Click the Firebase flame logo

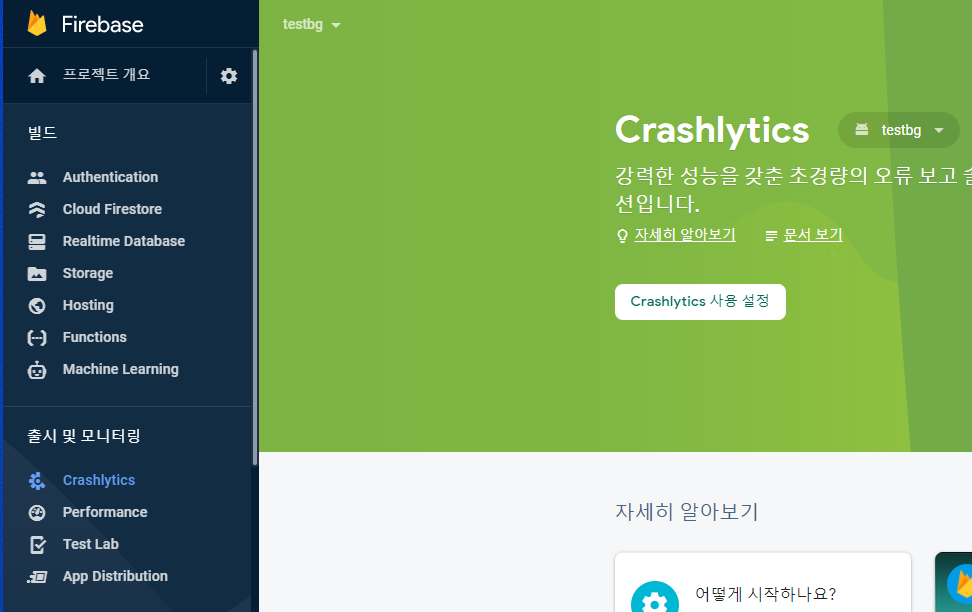pyautogui.click(x=37, y=24)
